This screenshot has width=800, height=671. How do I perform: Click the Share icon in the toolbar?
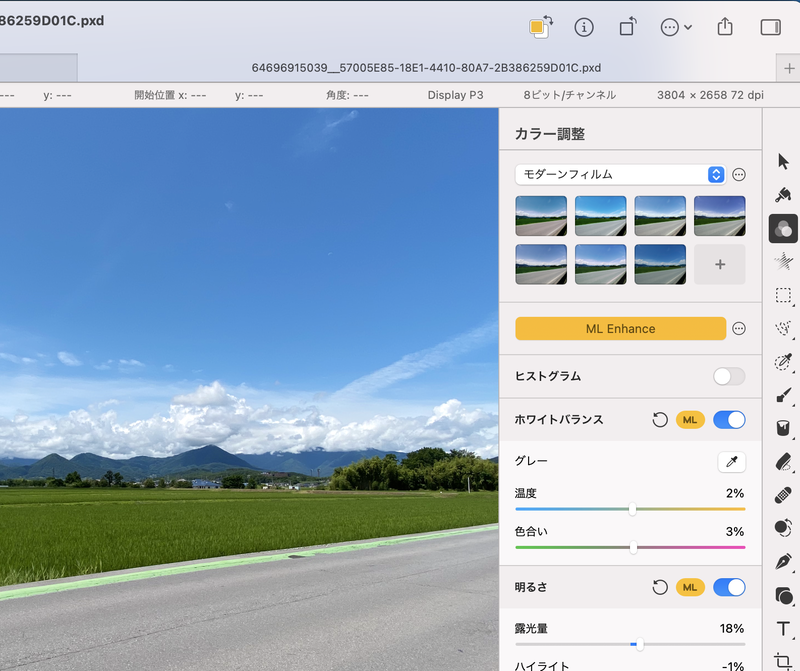725,27
